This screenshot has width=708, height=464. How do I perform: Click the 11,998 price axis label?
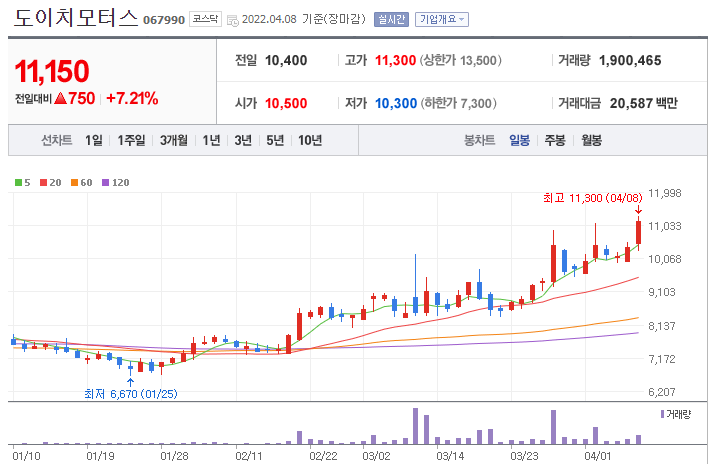tap(665, 193)
